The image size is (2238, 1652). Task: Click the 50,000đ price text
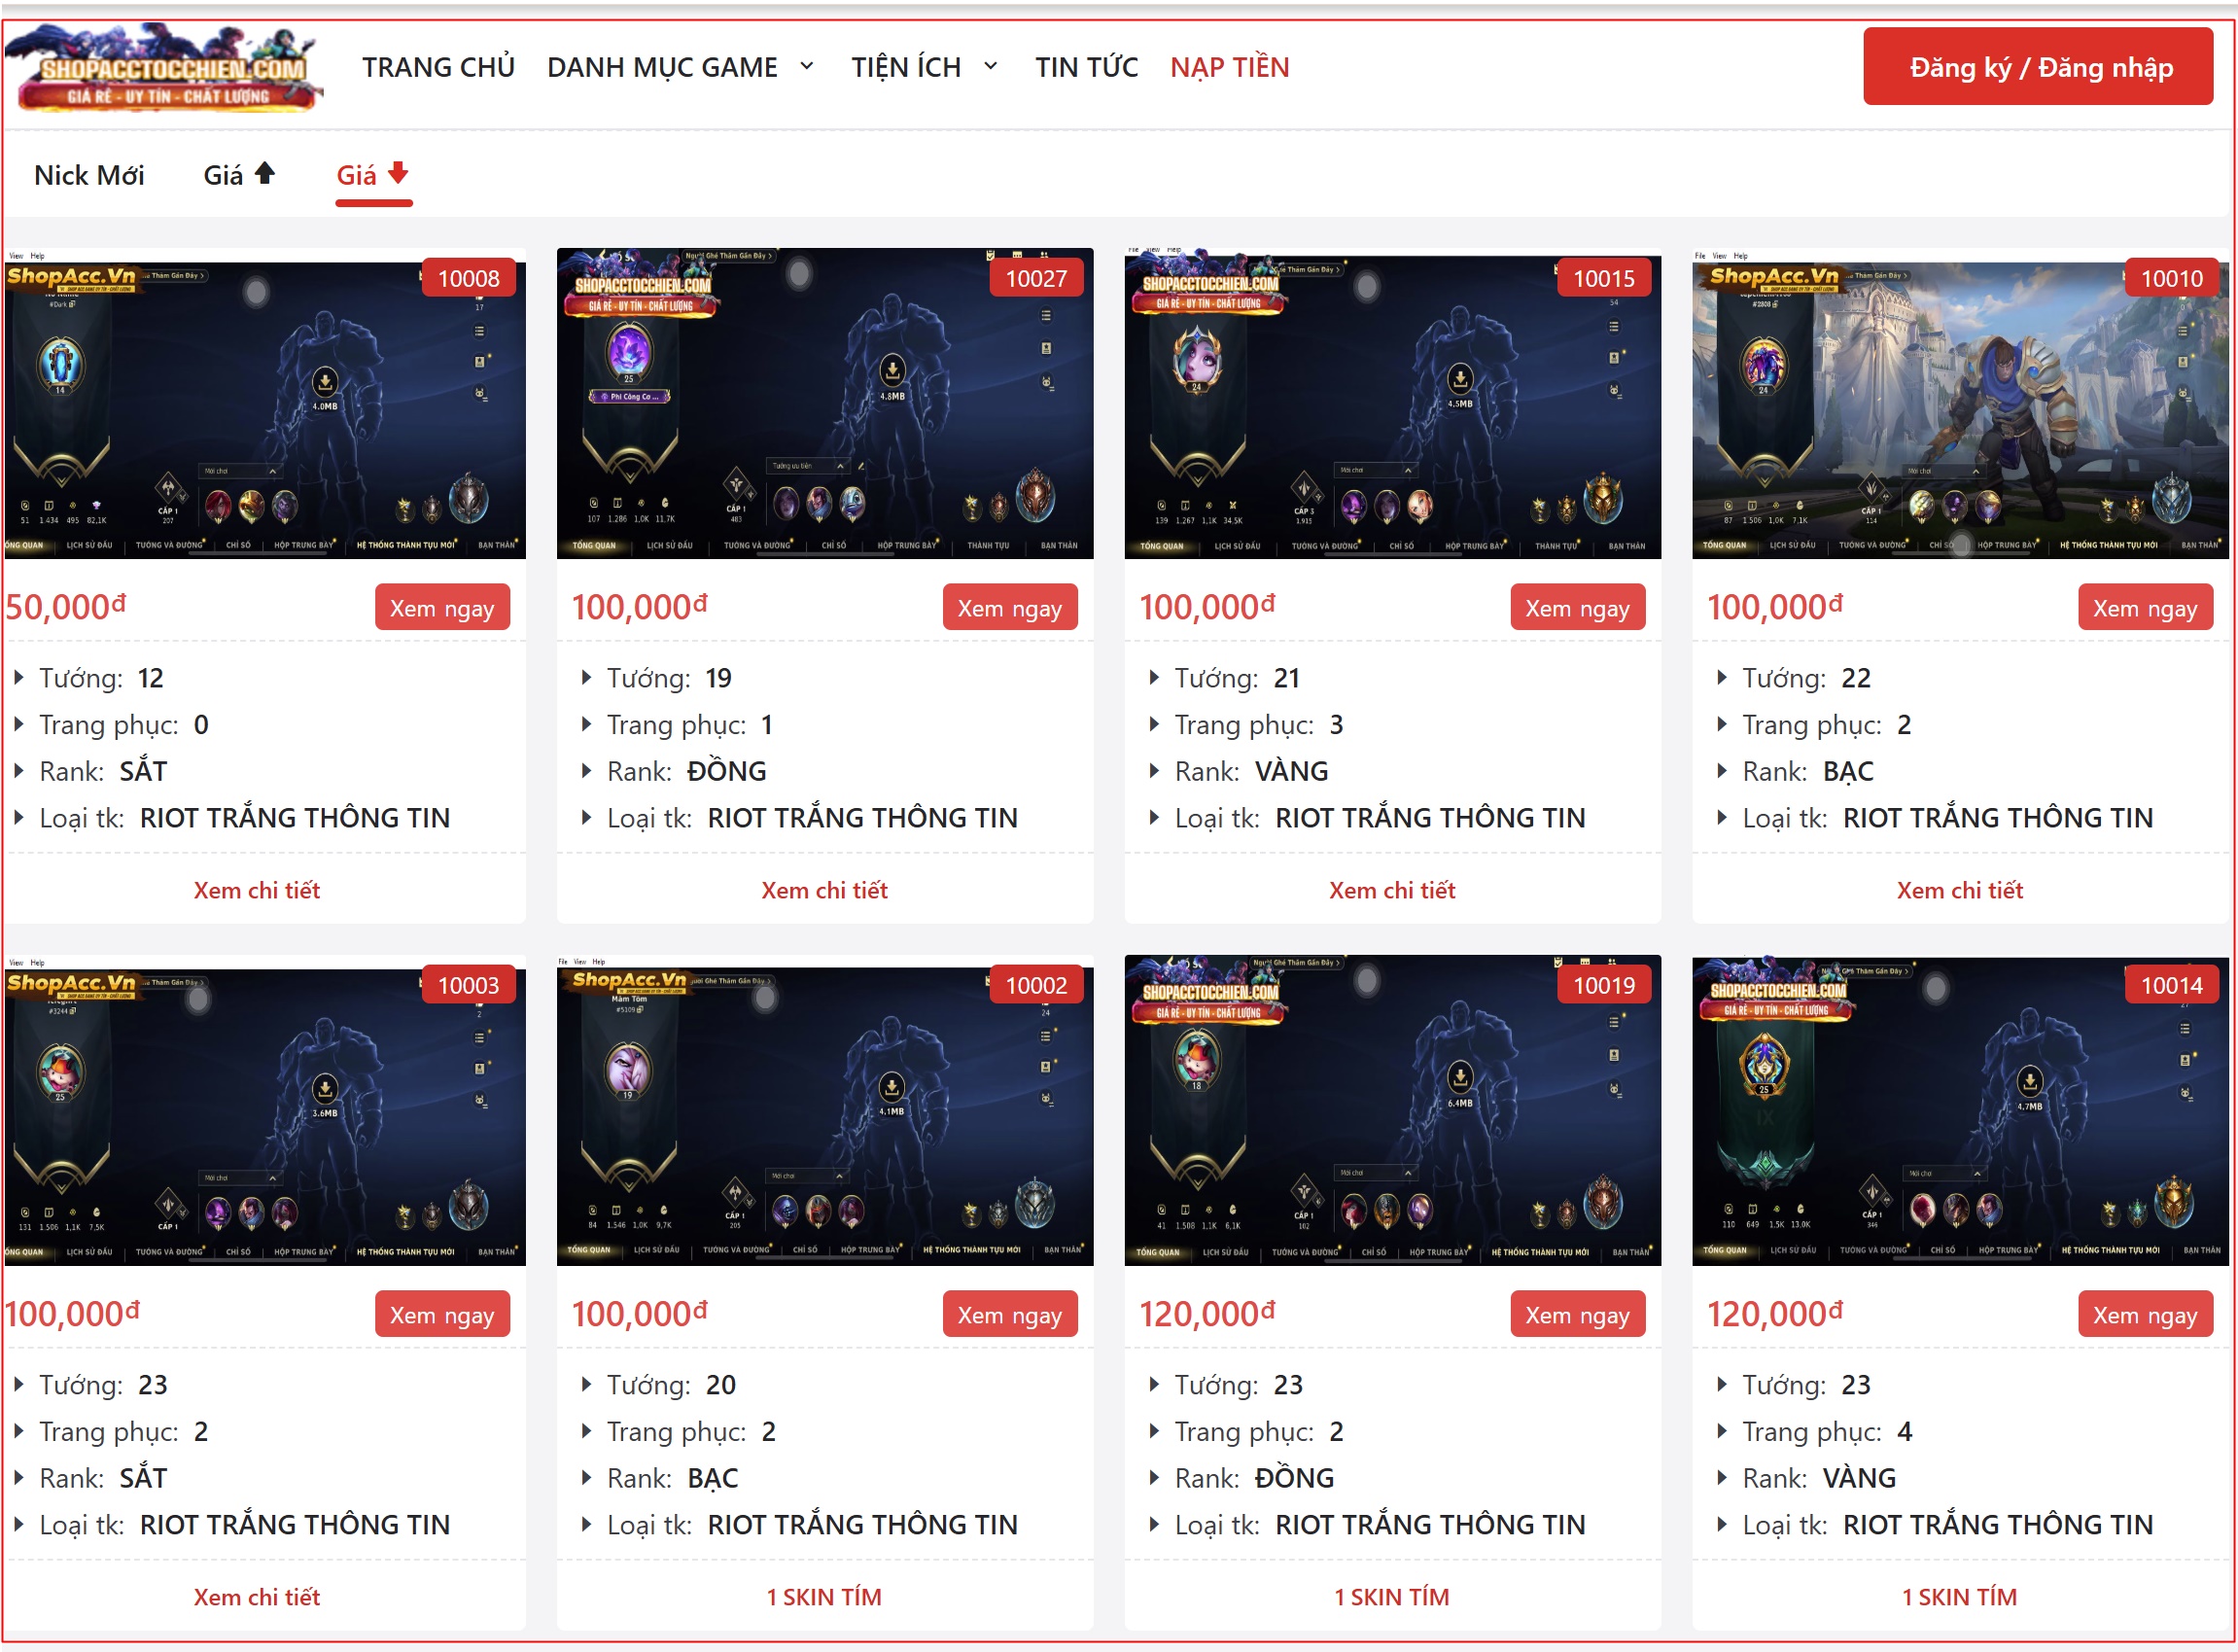pyautogui.click(x=66, y=607)
